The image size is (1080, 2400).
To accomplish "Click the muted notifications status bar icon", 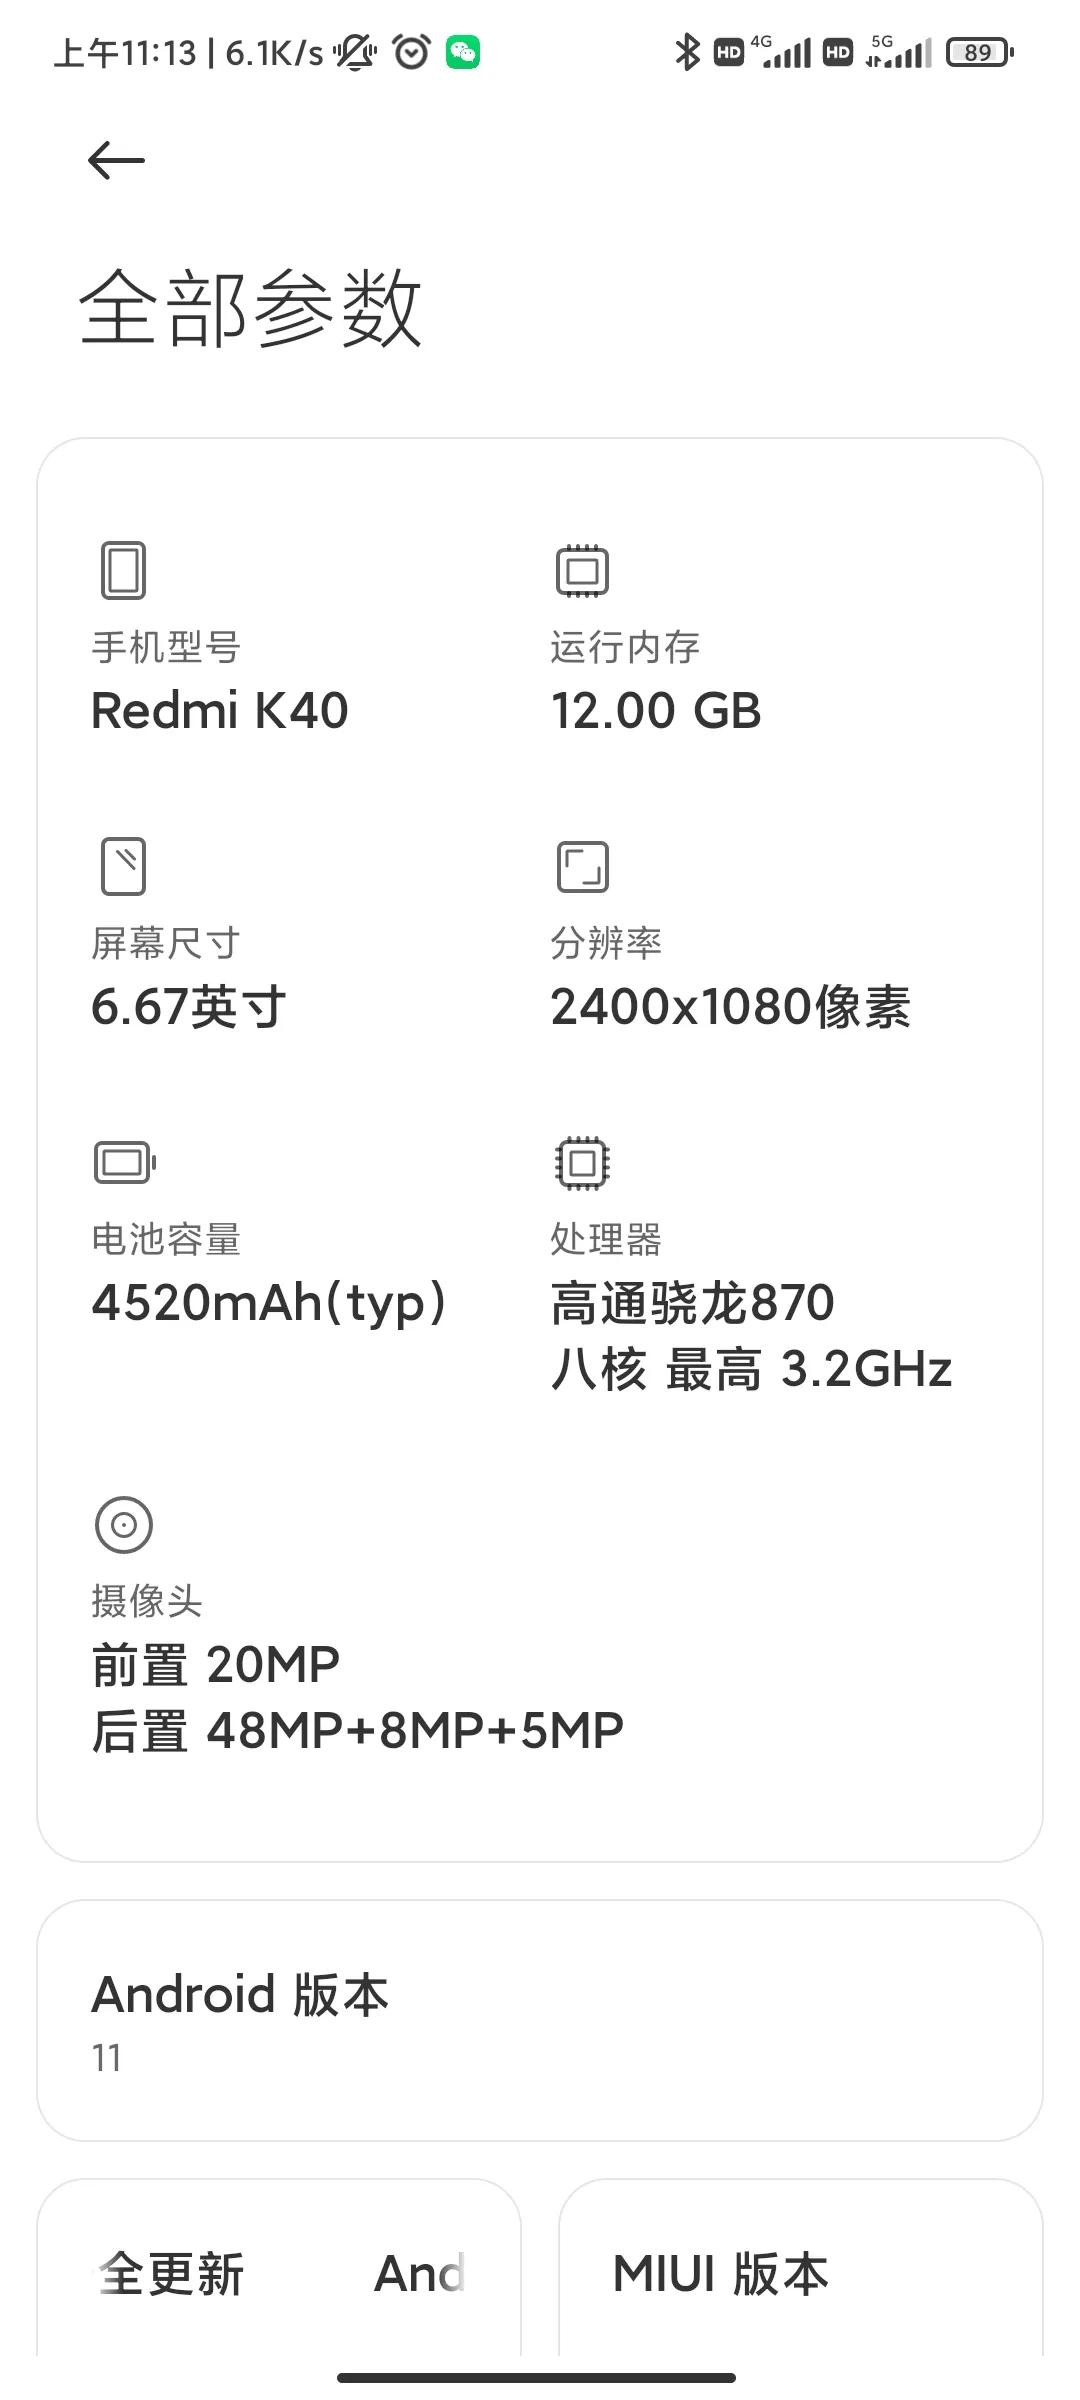I will click(355, 52).
